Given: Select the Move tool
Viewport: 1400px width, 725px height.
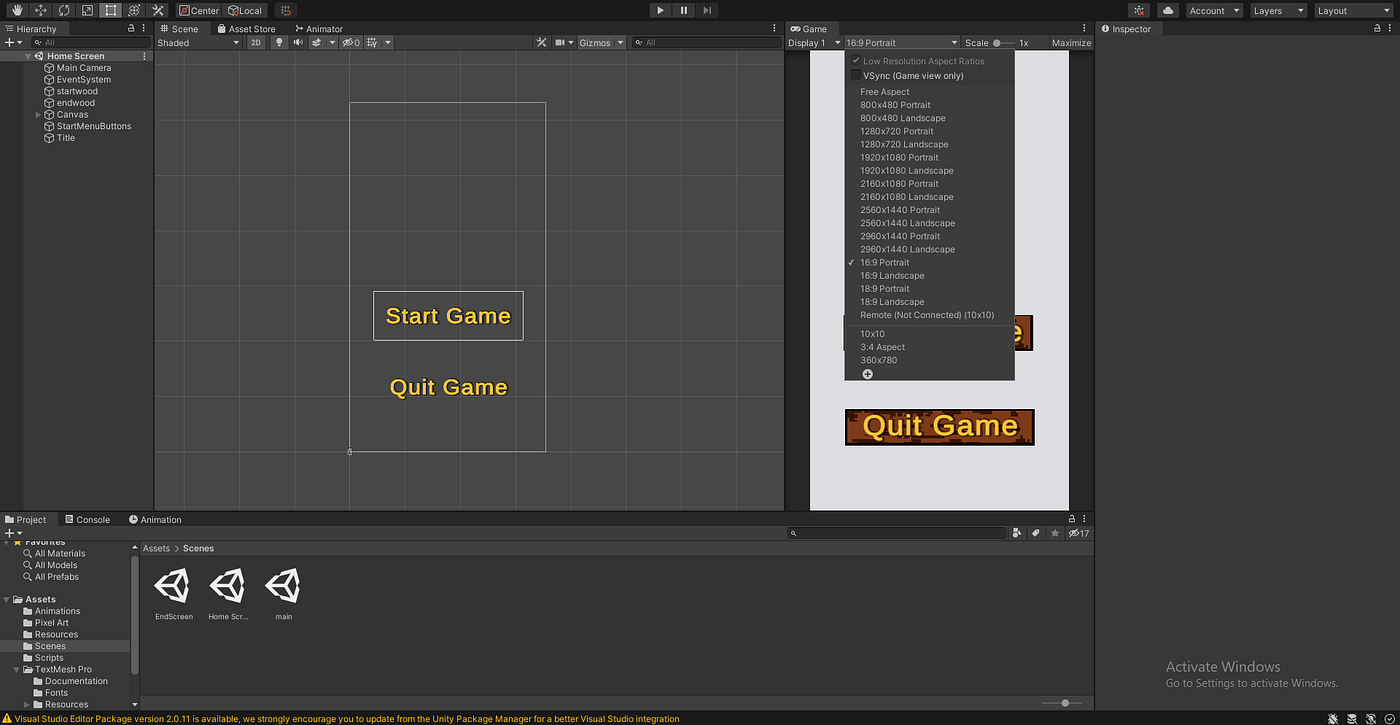Looking at the screenshot, I should [x=41, y=10].
